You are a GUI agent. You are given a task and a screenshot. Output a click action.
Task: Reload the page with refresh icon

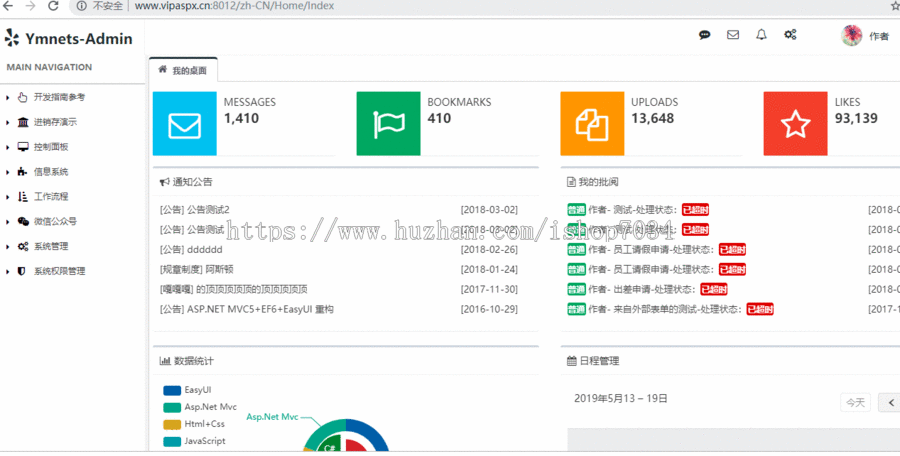(x=53, y=6)
